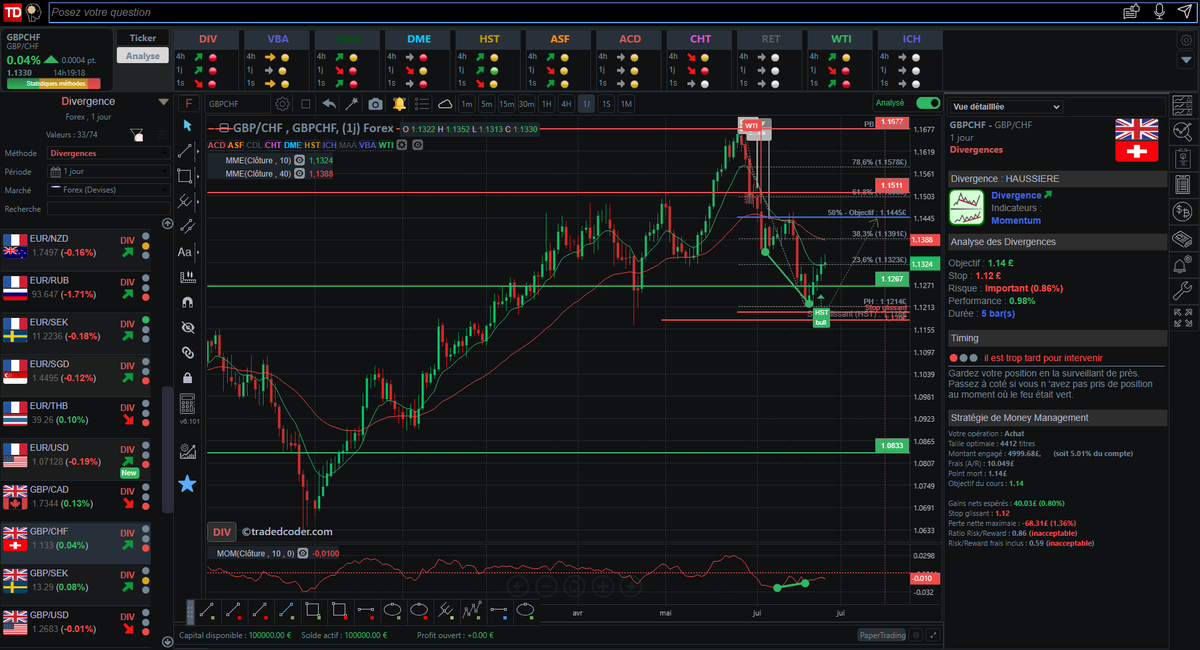
Task: Click the 1.1511 red price level label
Action: click(x=892, y=185)
